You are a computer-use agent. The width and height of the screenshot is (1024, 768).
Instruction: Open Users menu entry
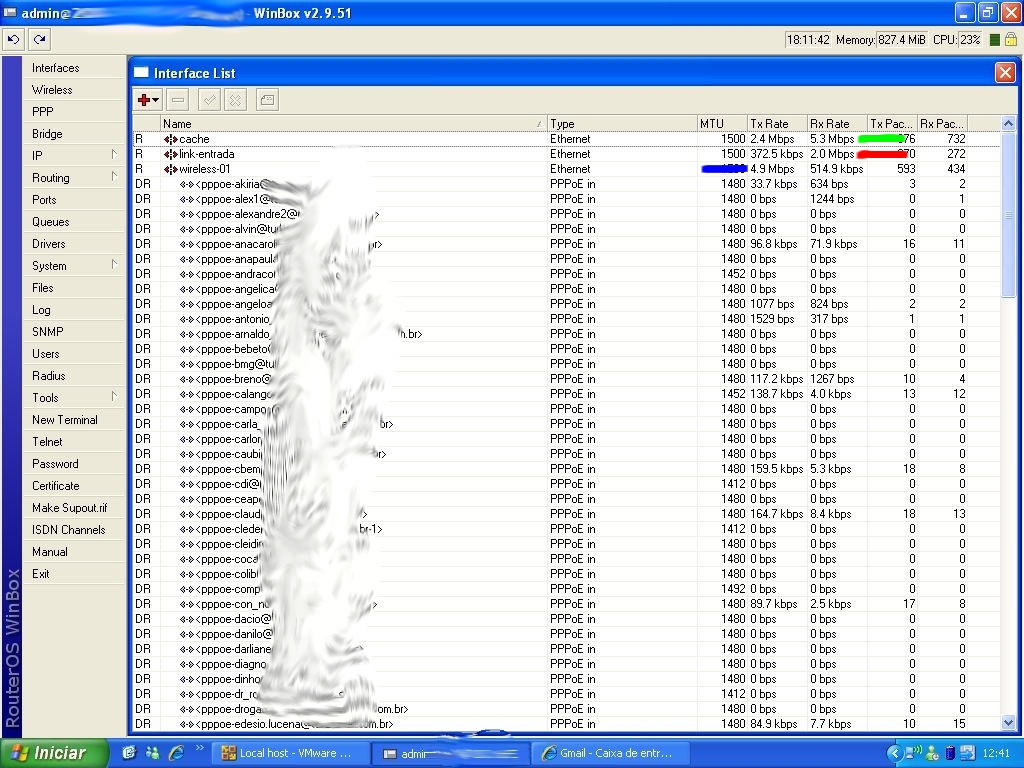pyautogui.click(x=74, y=353)
